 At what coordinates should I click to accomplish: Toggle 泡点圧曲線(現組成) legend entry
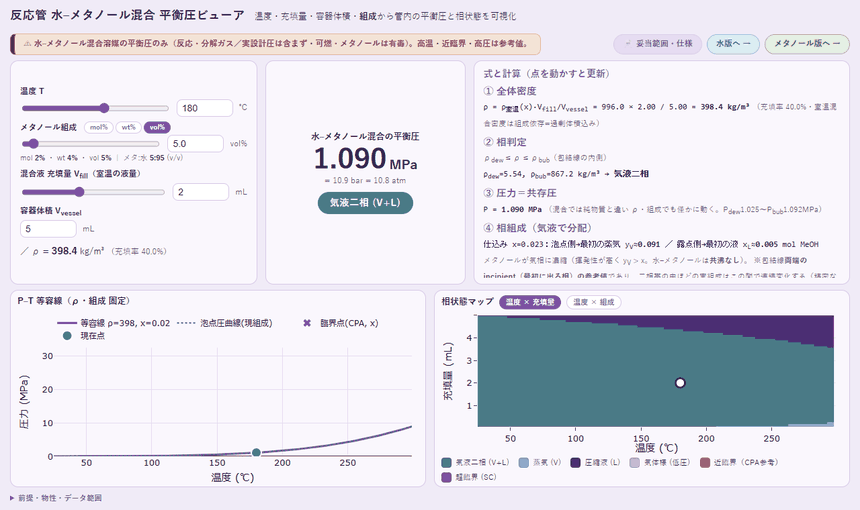click(x=225, y=323)
